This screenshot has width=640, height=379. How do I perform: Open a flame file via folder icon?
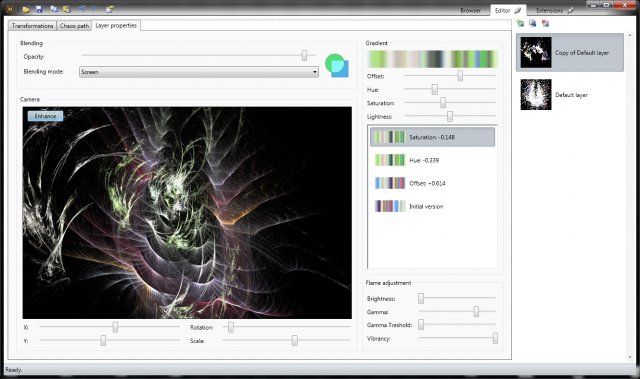click(26, 9)
